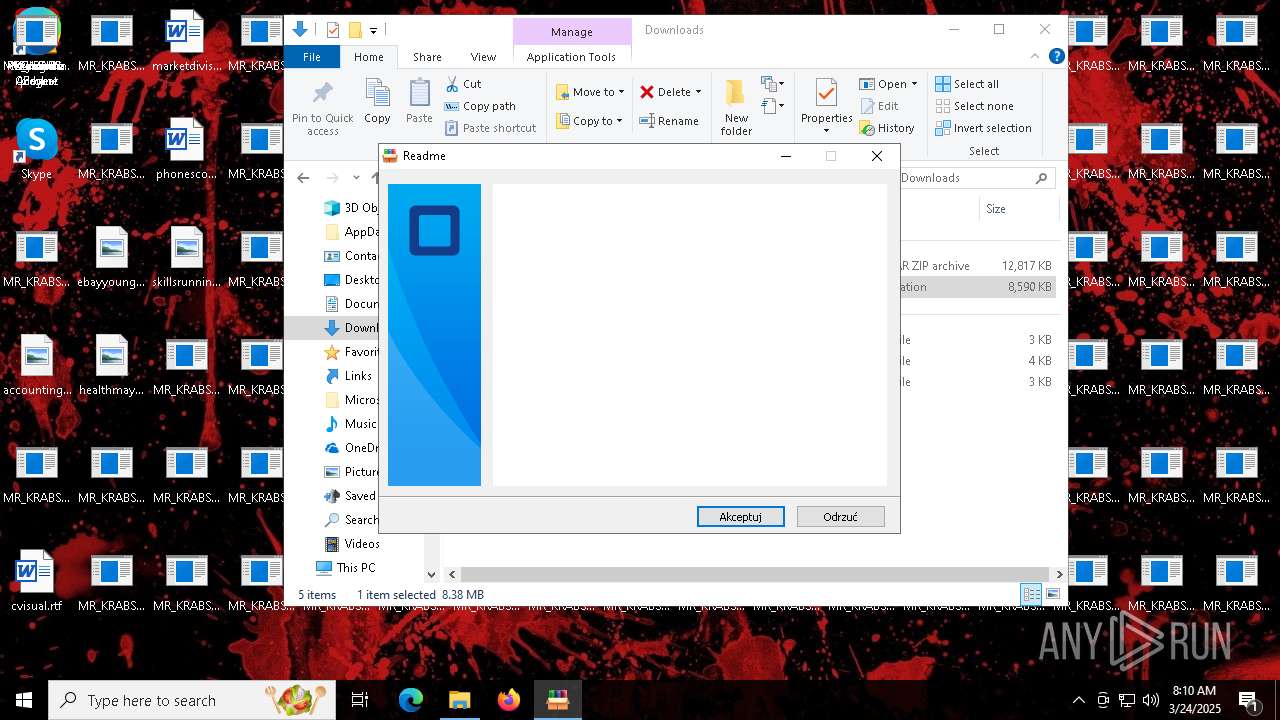Click the red Delete command
This screenshot has height=720, width=1280.
tap(665, 92)
